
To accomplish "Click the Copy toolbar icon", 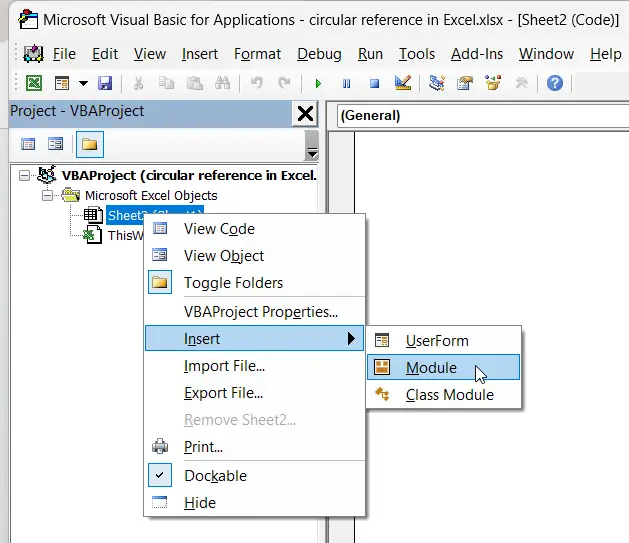I will pos(166,83).
